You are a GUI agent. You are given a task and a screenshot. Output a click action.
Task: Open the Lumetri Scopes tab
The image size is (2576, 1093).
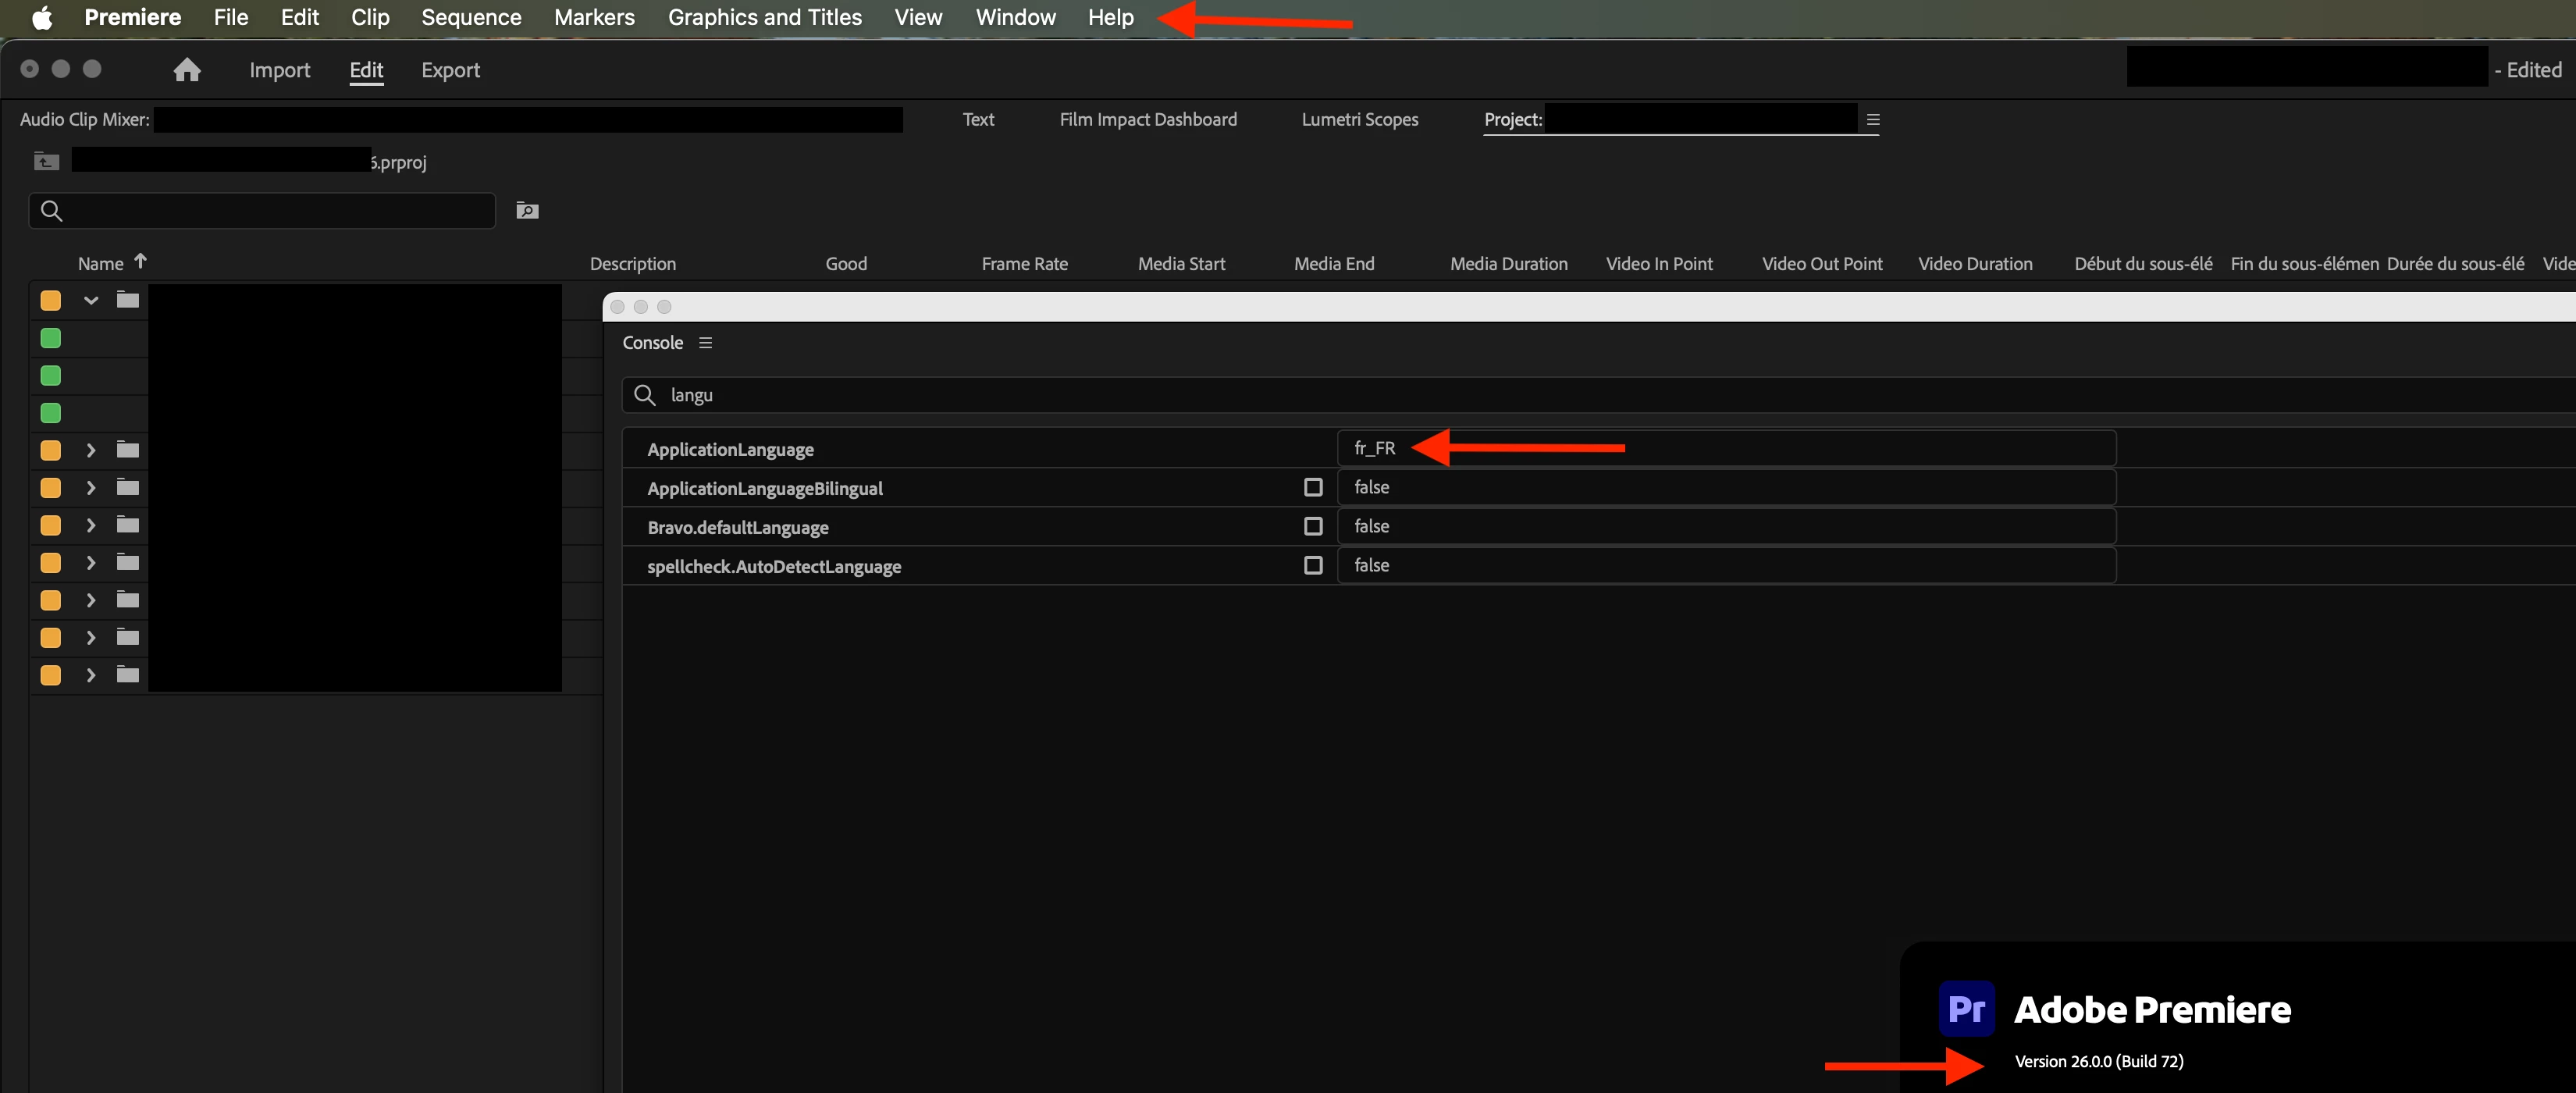point(1360,119)
